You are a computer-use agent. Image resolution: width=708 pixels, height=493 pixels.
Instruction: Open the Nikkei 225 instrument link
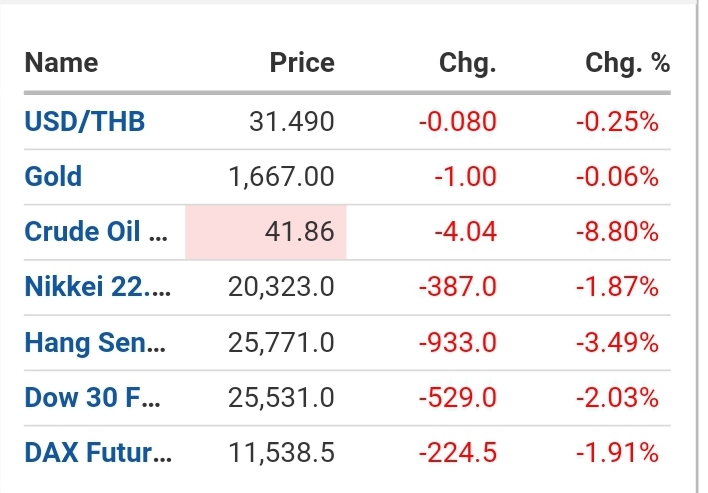[97, 287]
